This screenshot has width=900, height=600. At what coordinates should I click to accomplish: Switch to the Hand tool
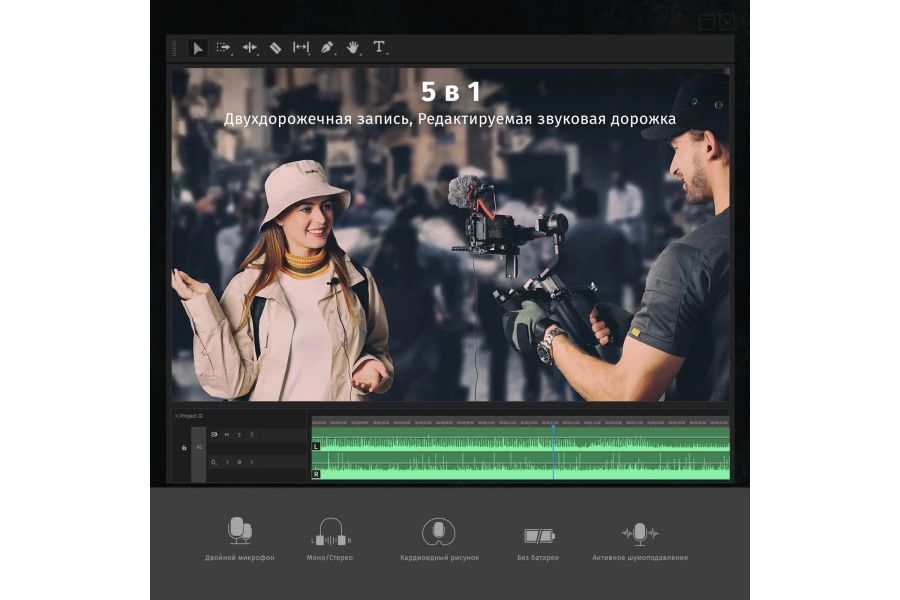tap(352, 47)
